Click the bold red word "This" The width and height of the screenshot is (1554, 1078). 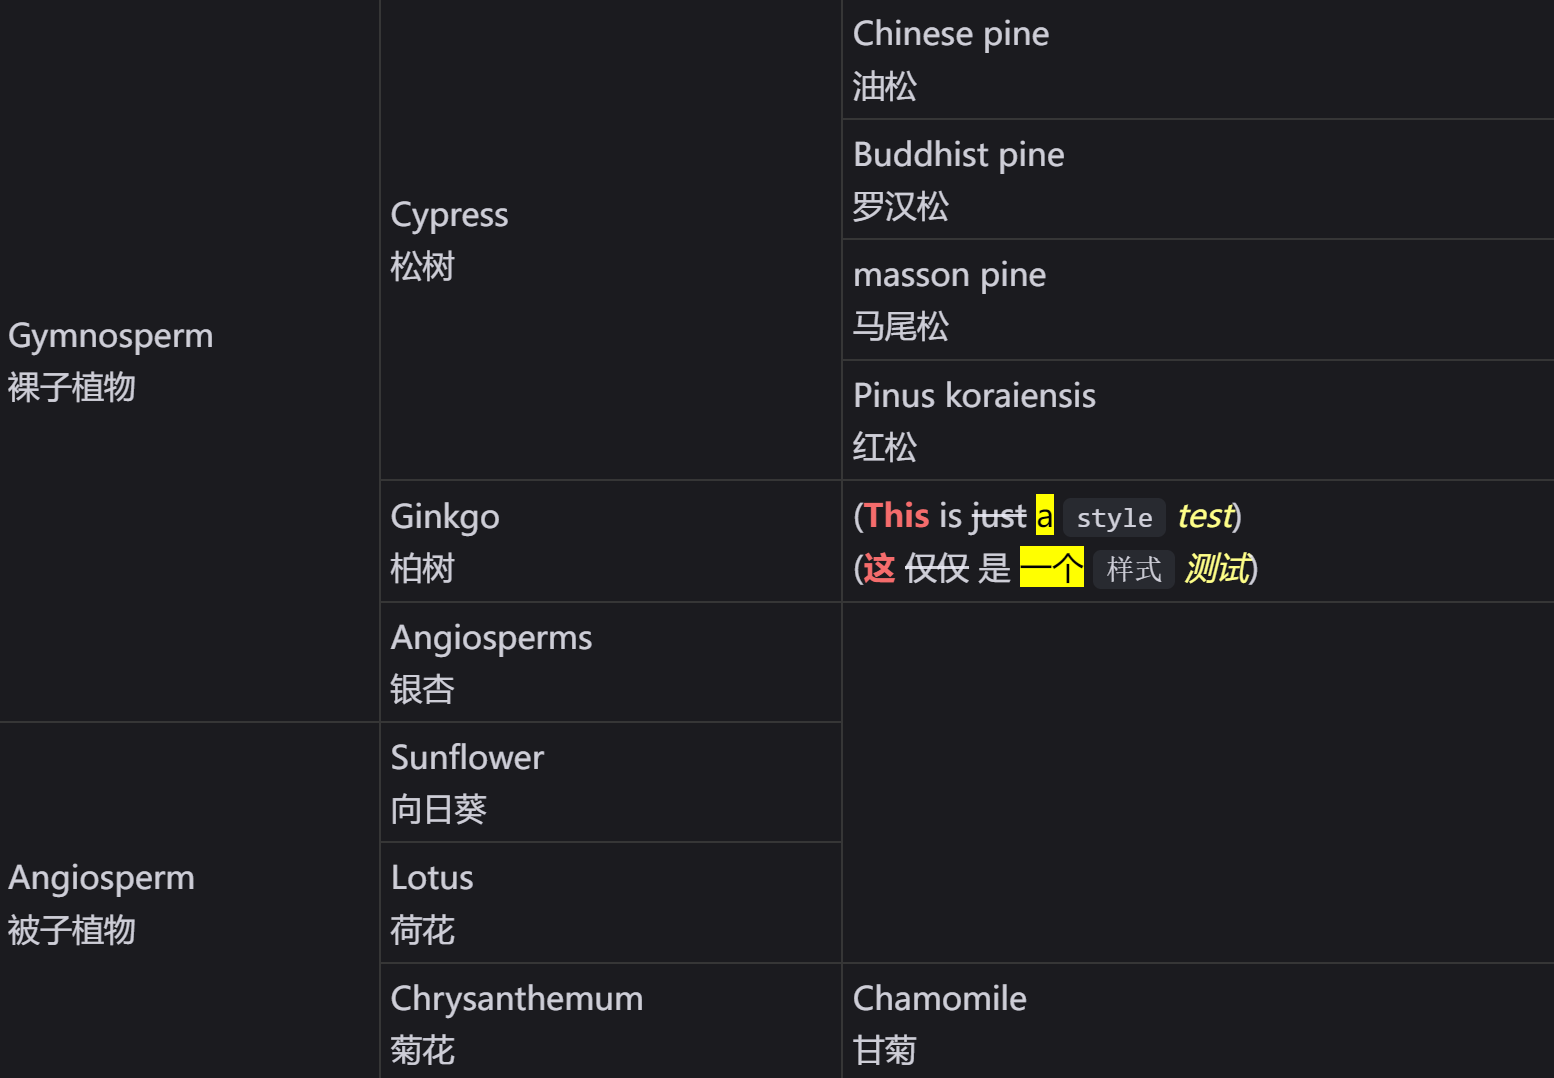[897, 516]
